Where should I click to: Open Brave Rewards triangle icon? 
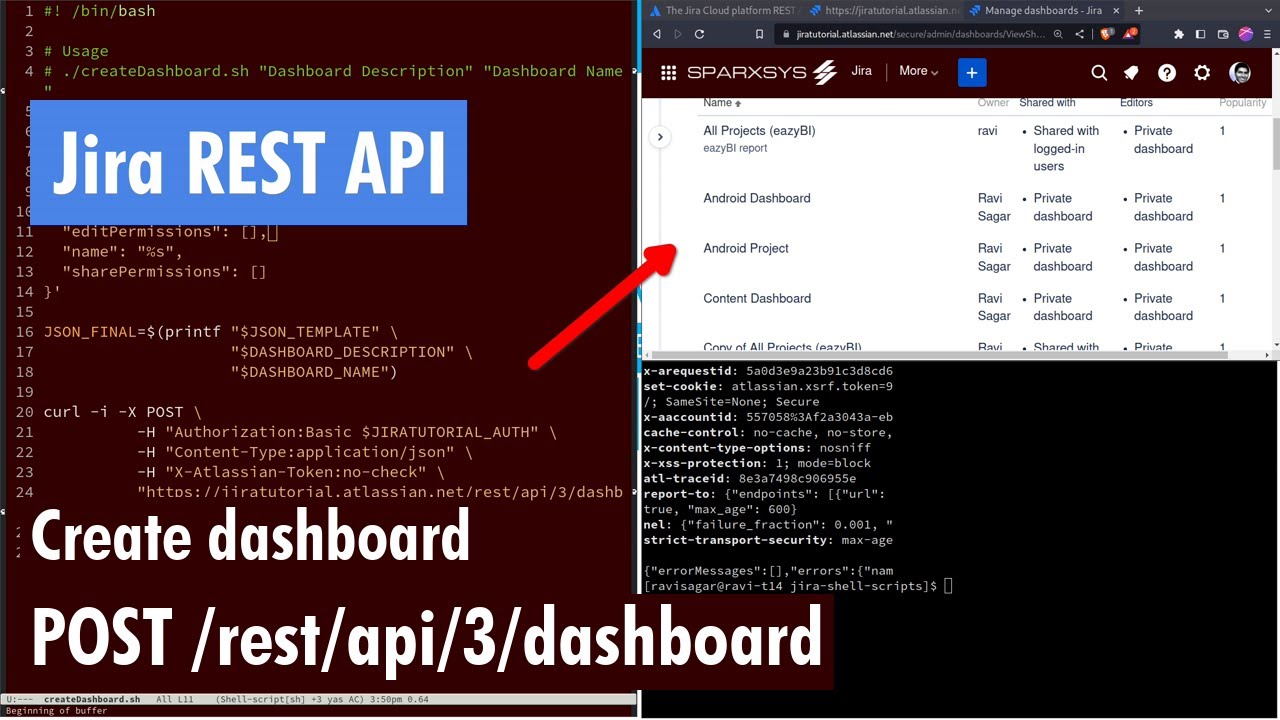(1129, 34)
